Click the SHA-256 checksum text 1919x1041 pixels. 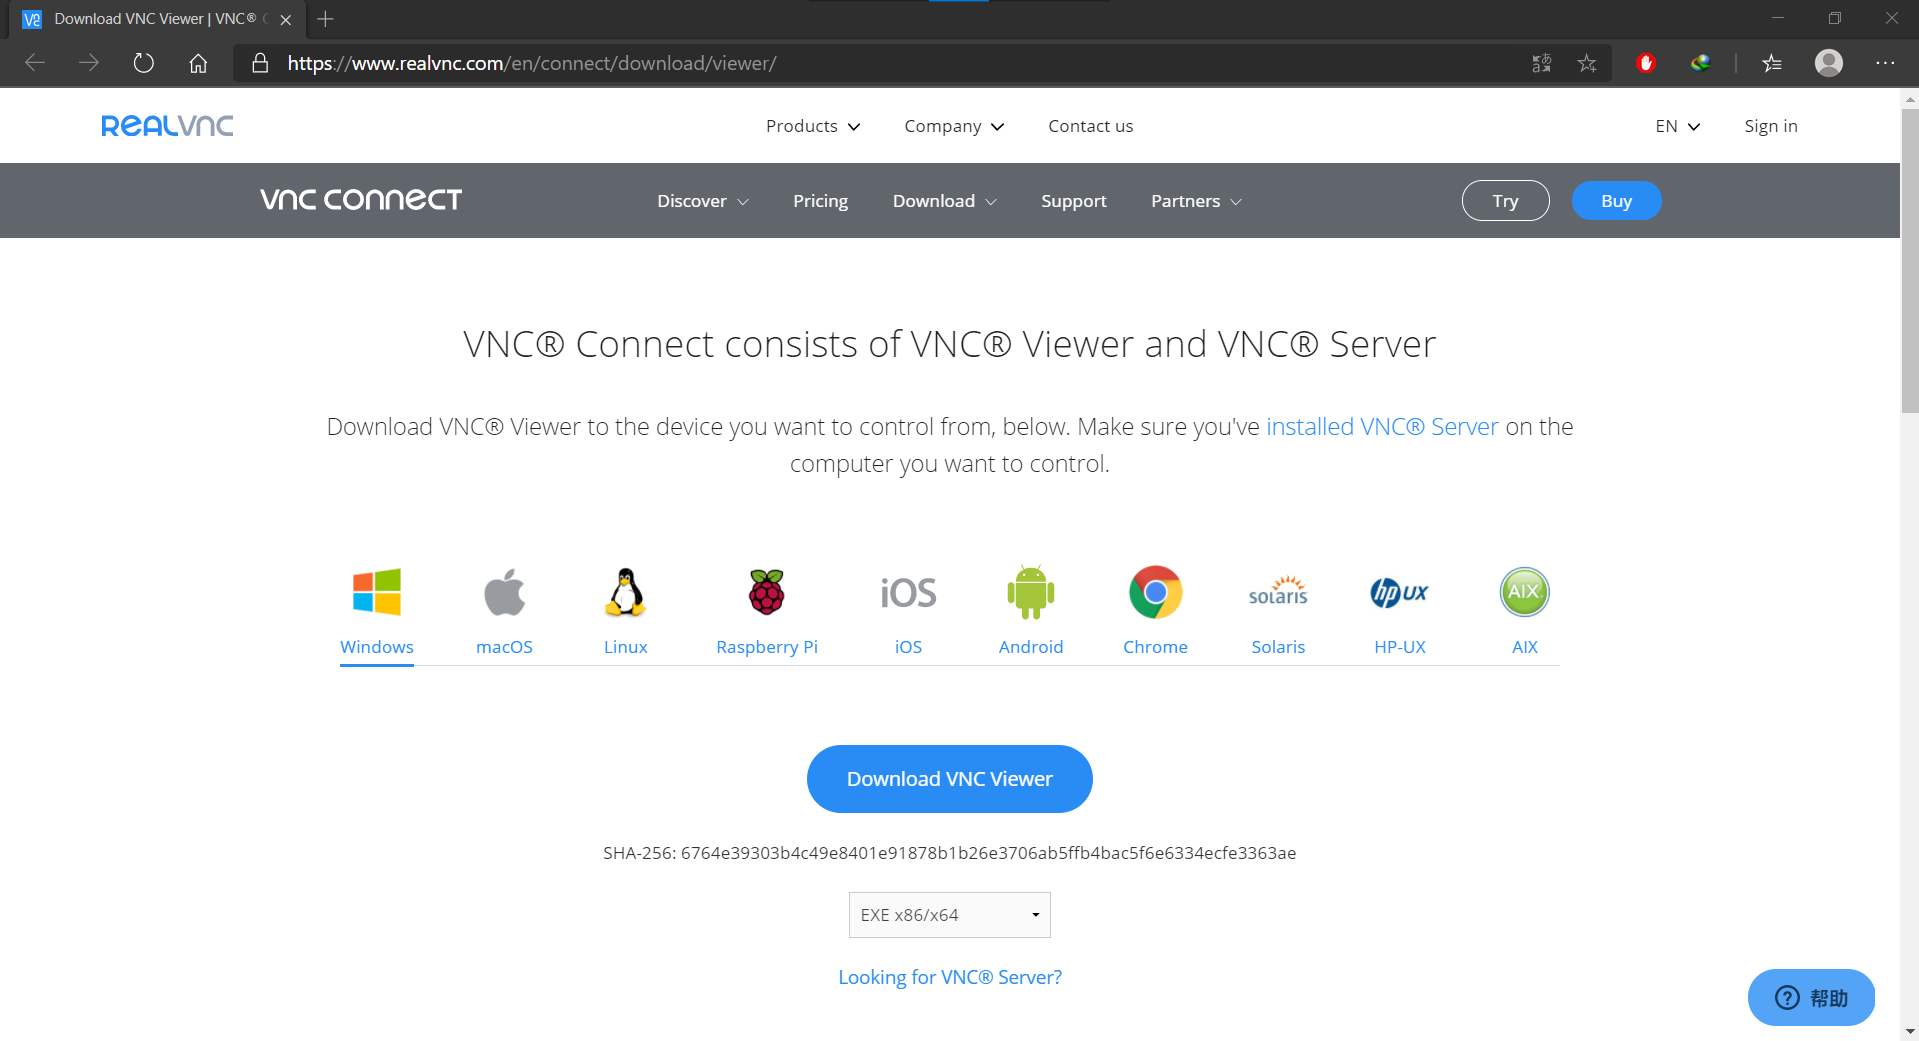click(950, 853)
